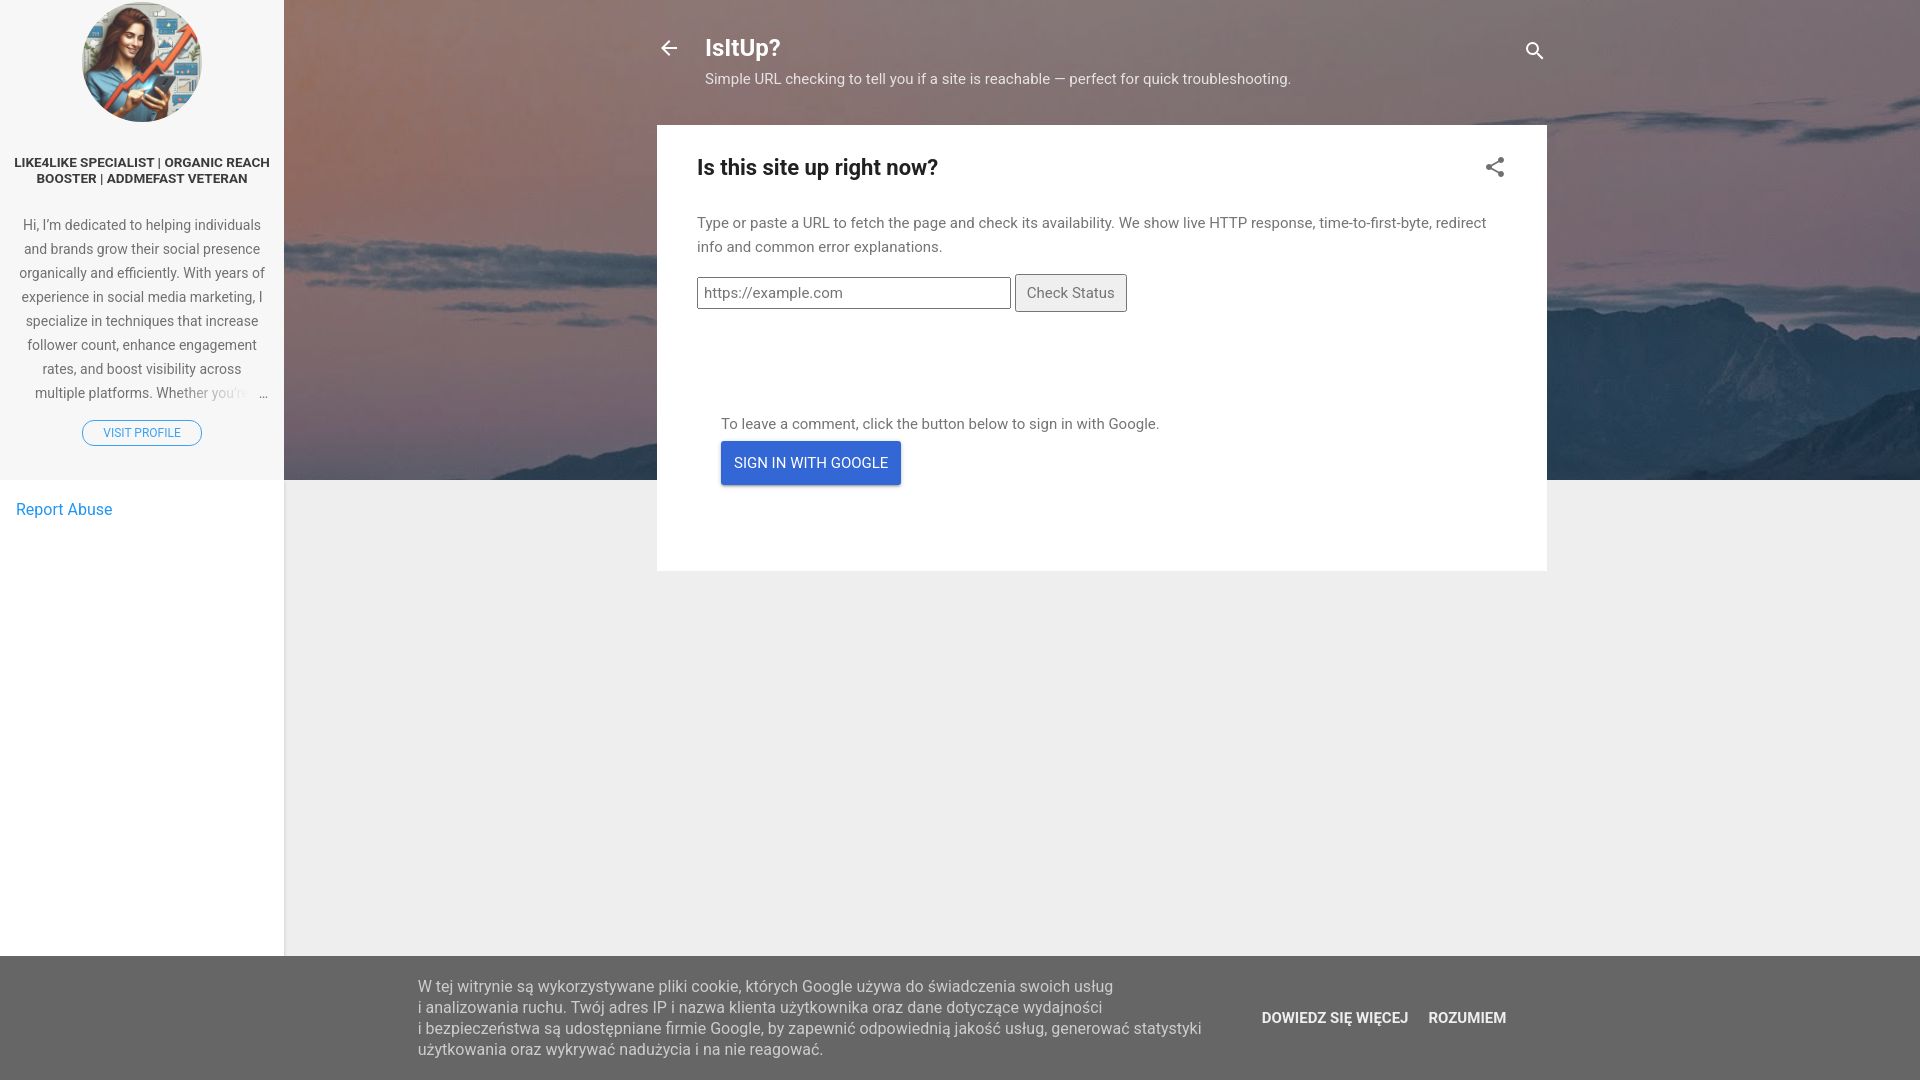Screen dimensions: 1920x1080
Task: Click the Report Abuse link
Action: click(x=64, y=509)
